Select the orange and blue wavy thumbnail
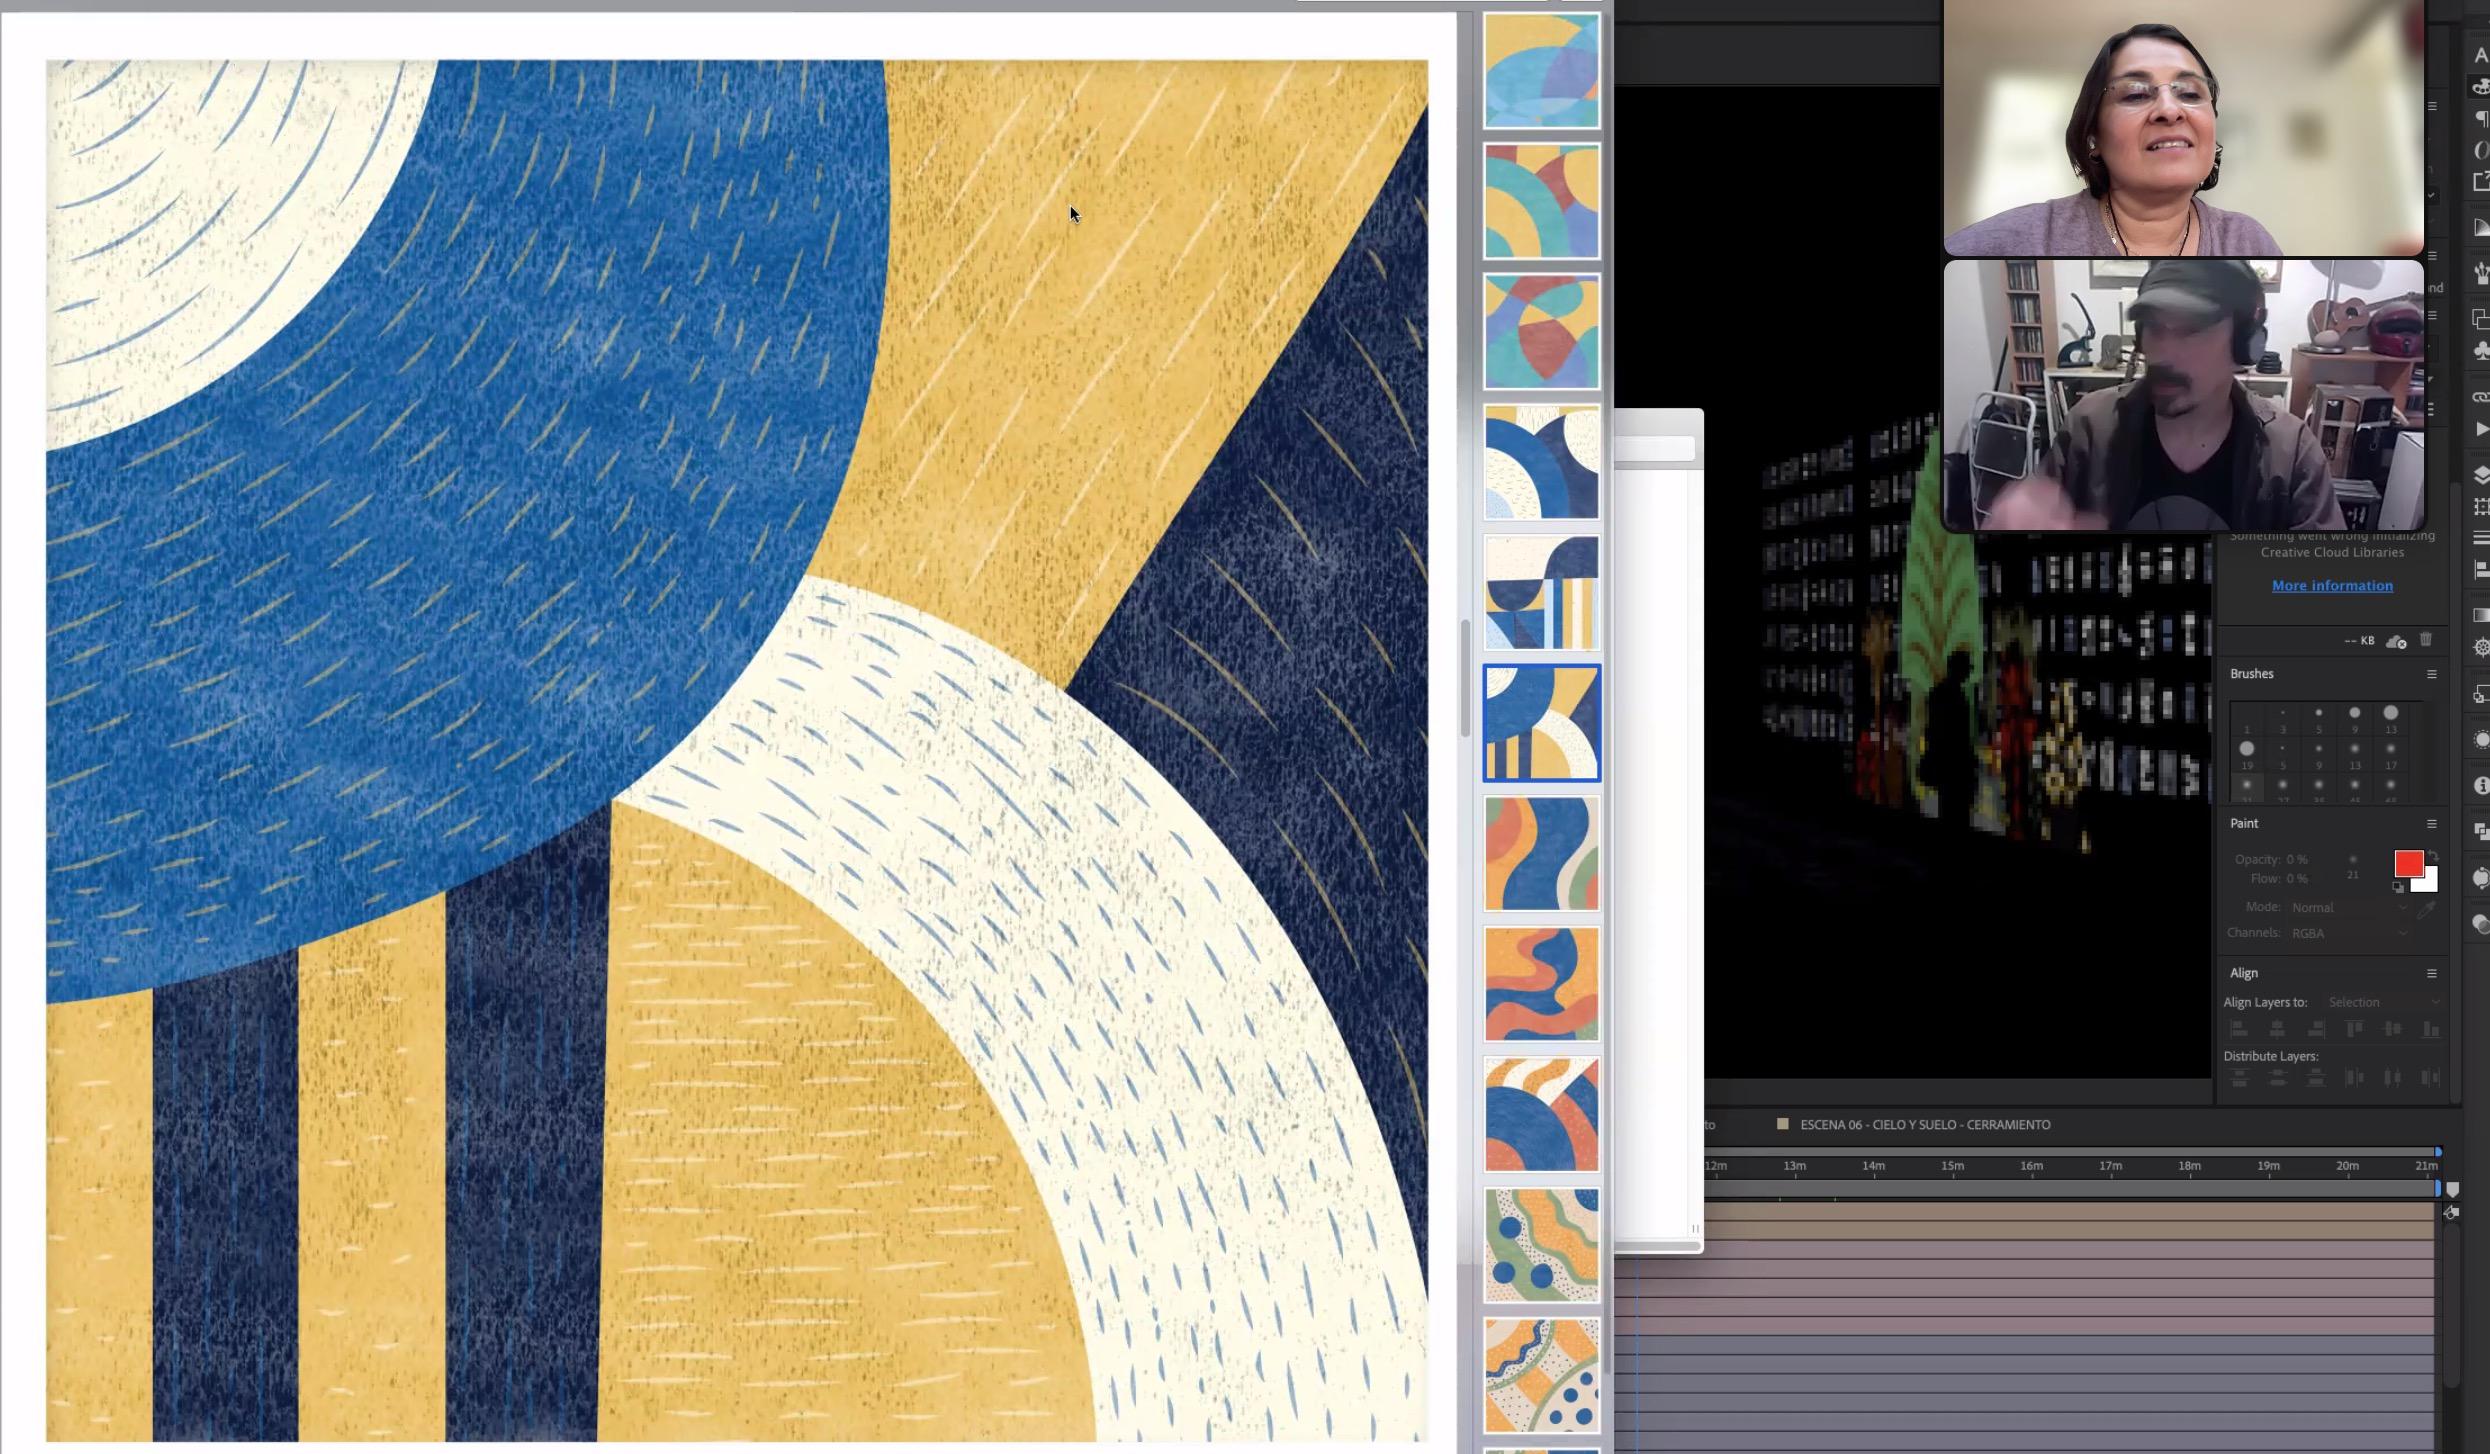This screenshot has width=2490, height=1454. point(1541,984)
